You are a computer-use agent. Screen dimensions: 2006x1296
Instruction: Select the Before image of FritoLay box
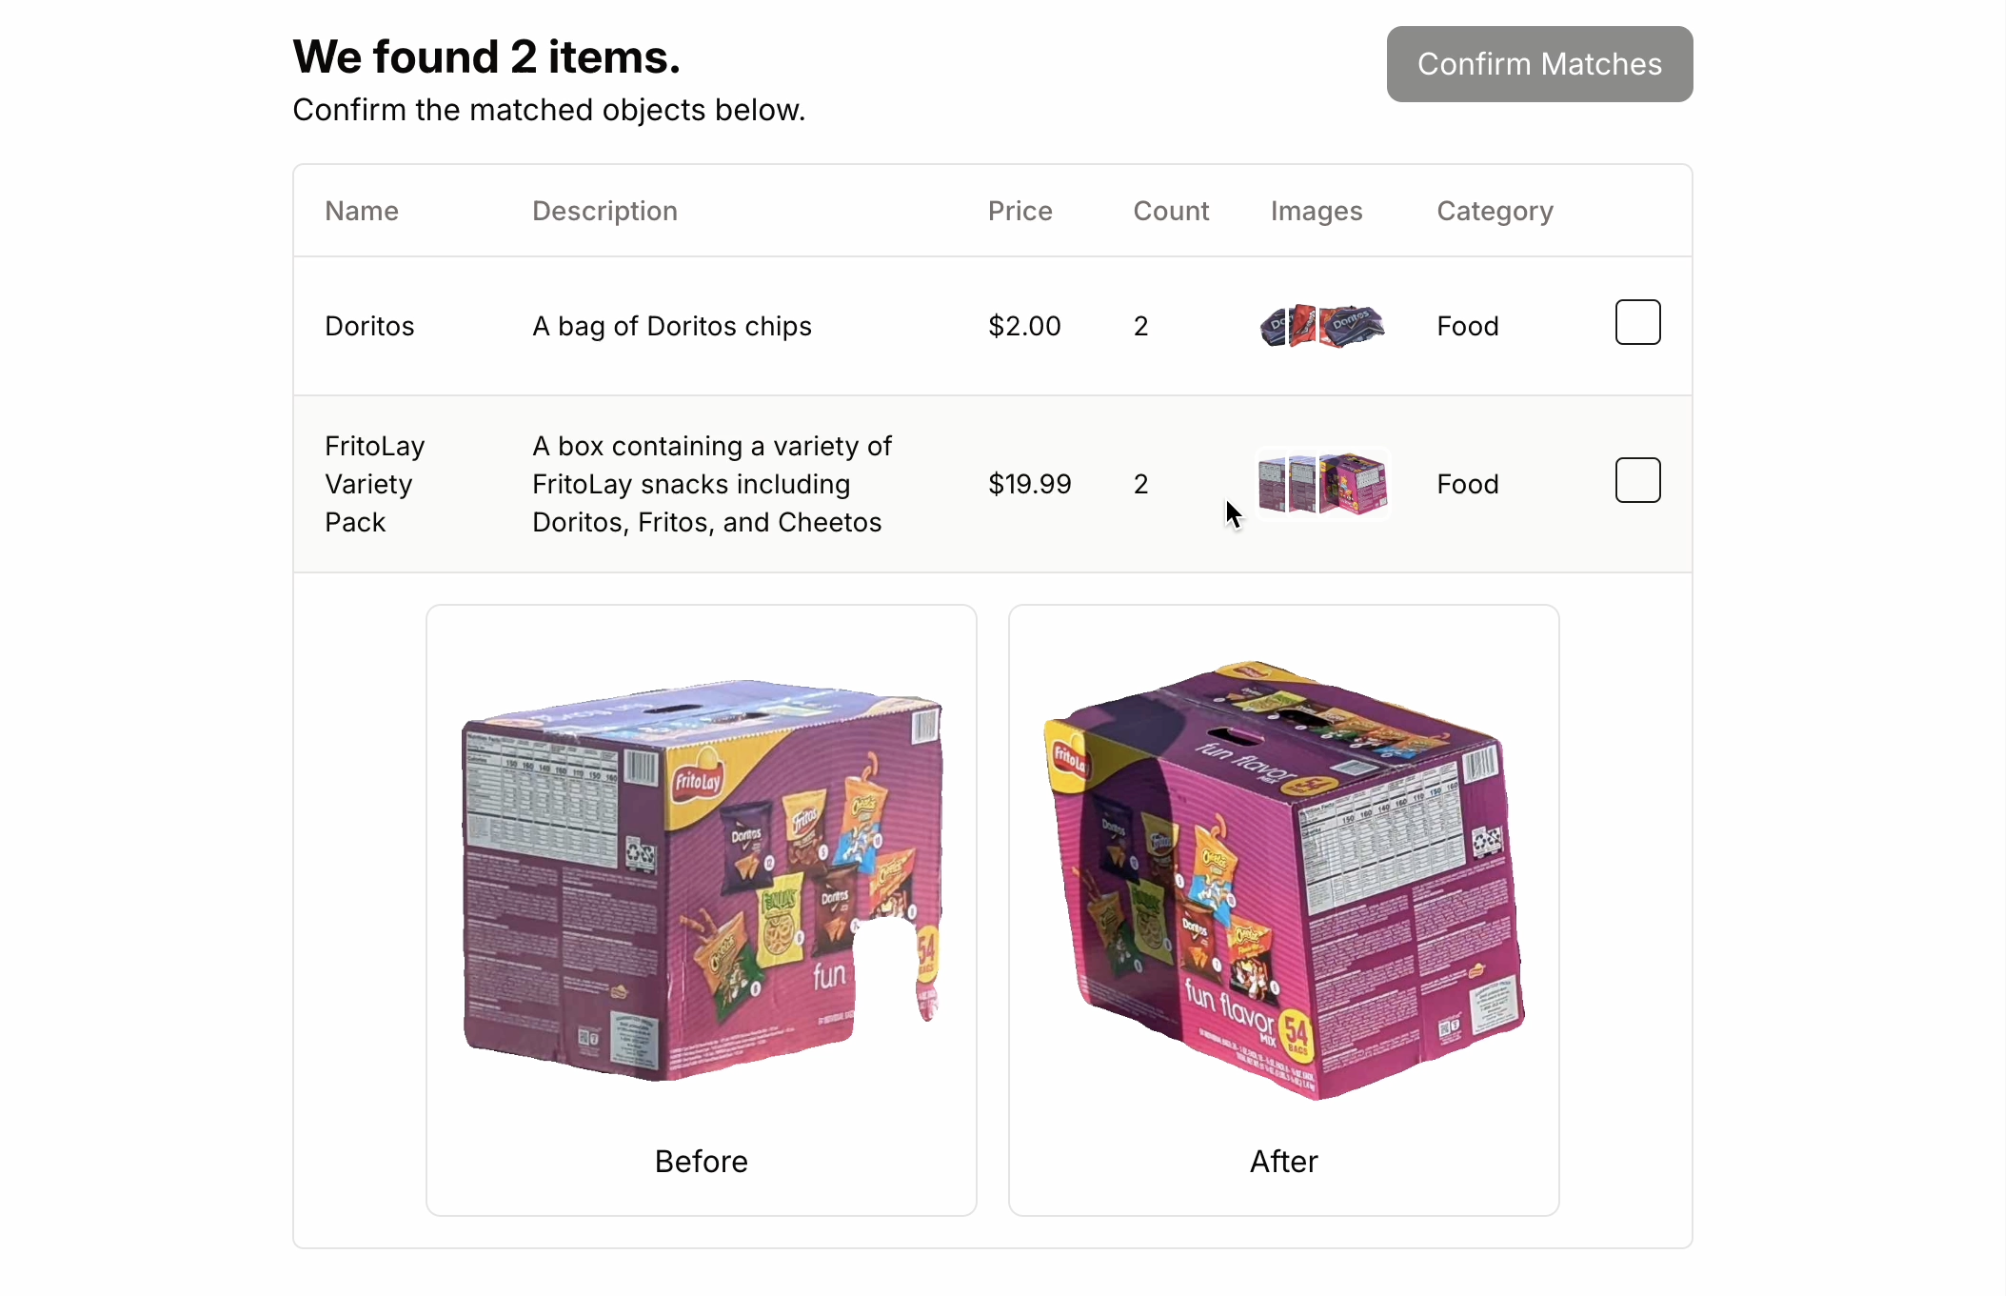(x=701, y=880)
